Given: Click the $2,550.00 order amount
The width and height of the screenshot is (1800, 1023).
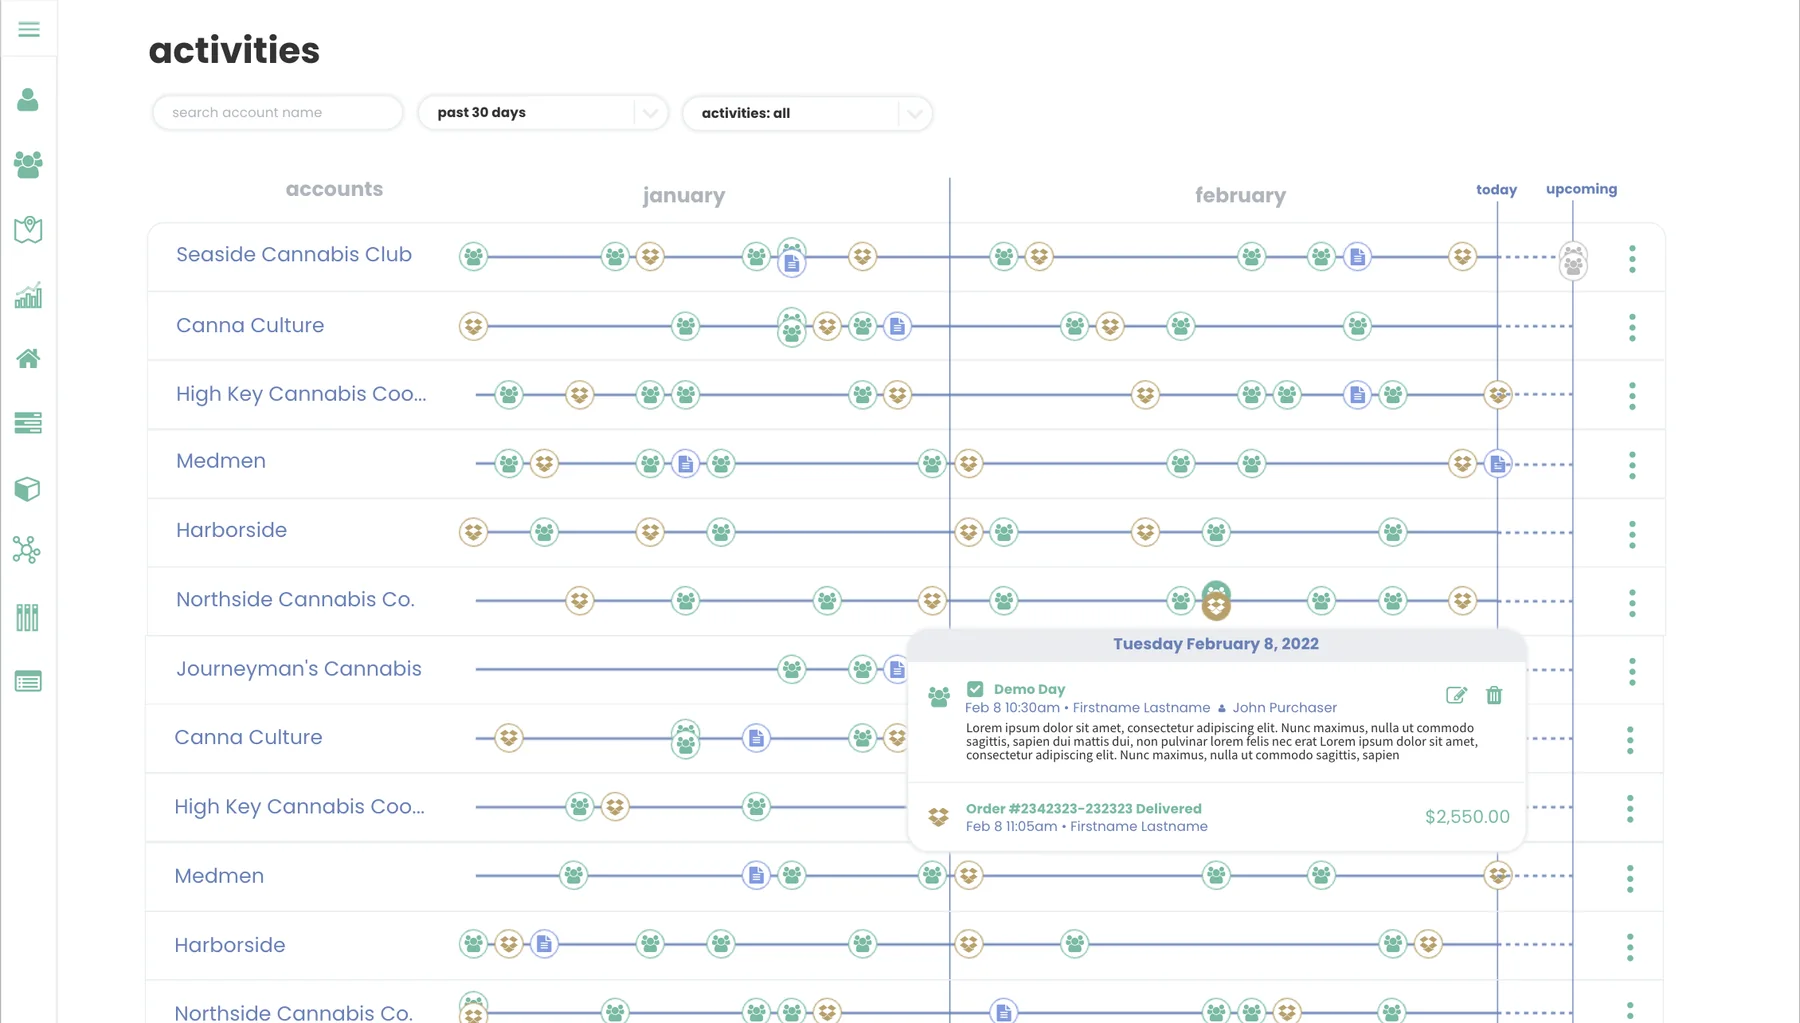Looking at the screenshot, I should coord(1467,817).
